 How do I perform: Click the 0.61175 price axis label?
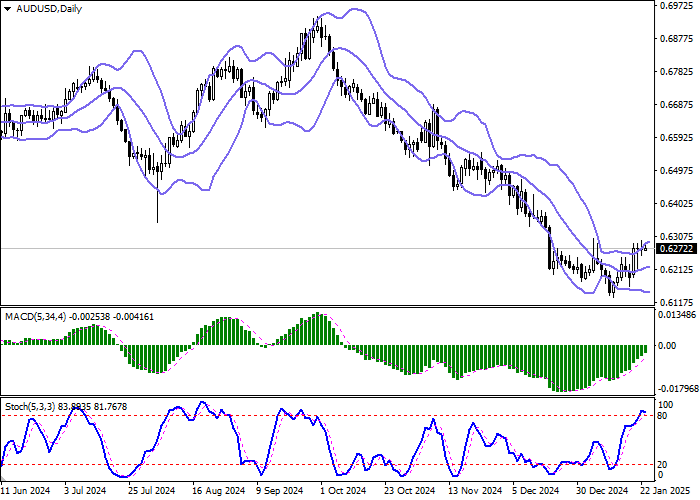coord(676,302)
